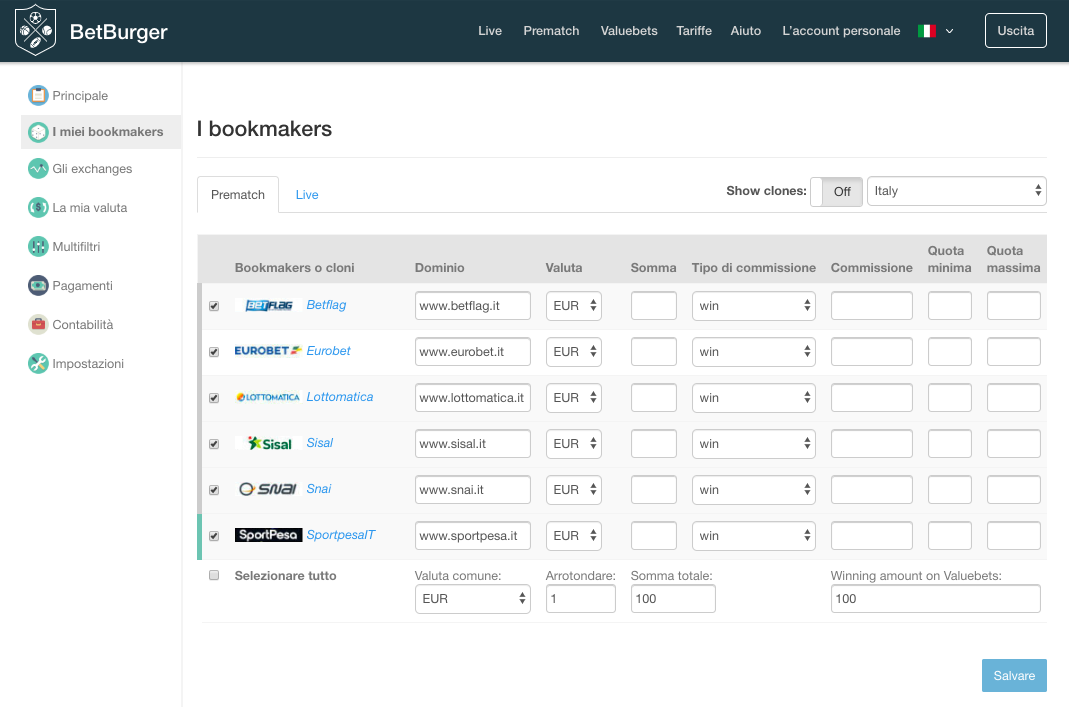This screenshot has height=707, width=1069.
Task: Click the Winning amount on Valuebets field
Action: tap(935, 599)
